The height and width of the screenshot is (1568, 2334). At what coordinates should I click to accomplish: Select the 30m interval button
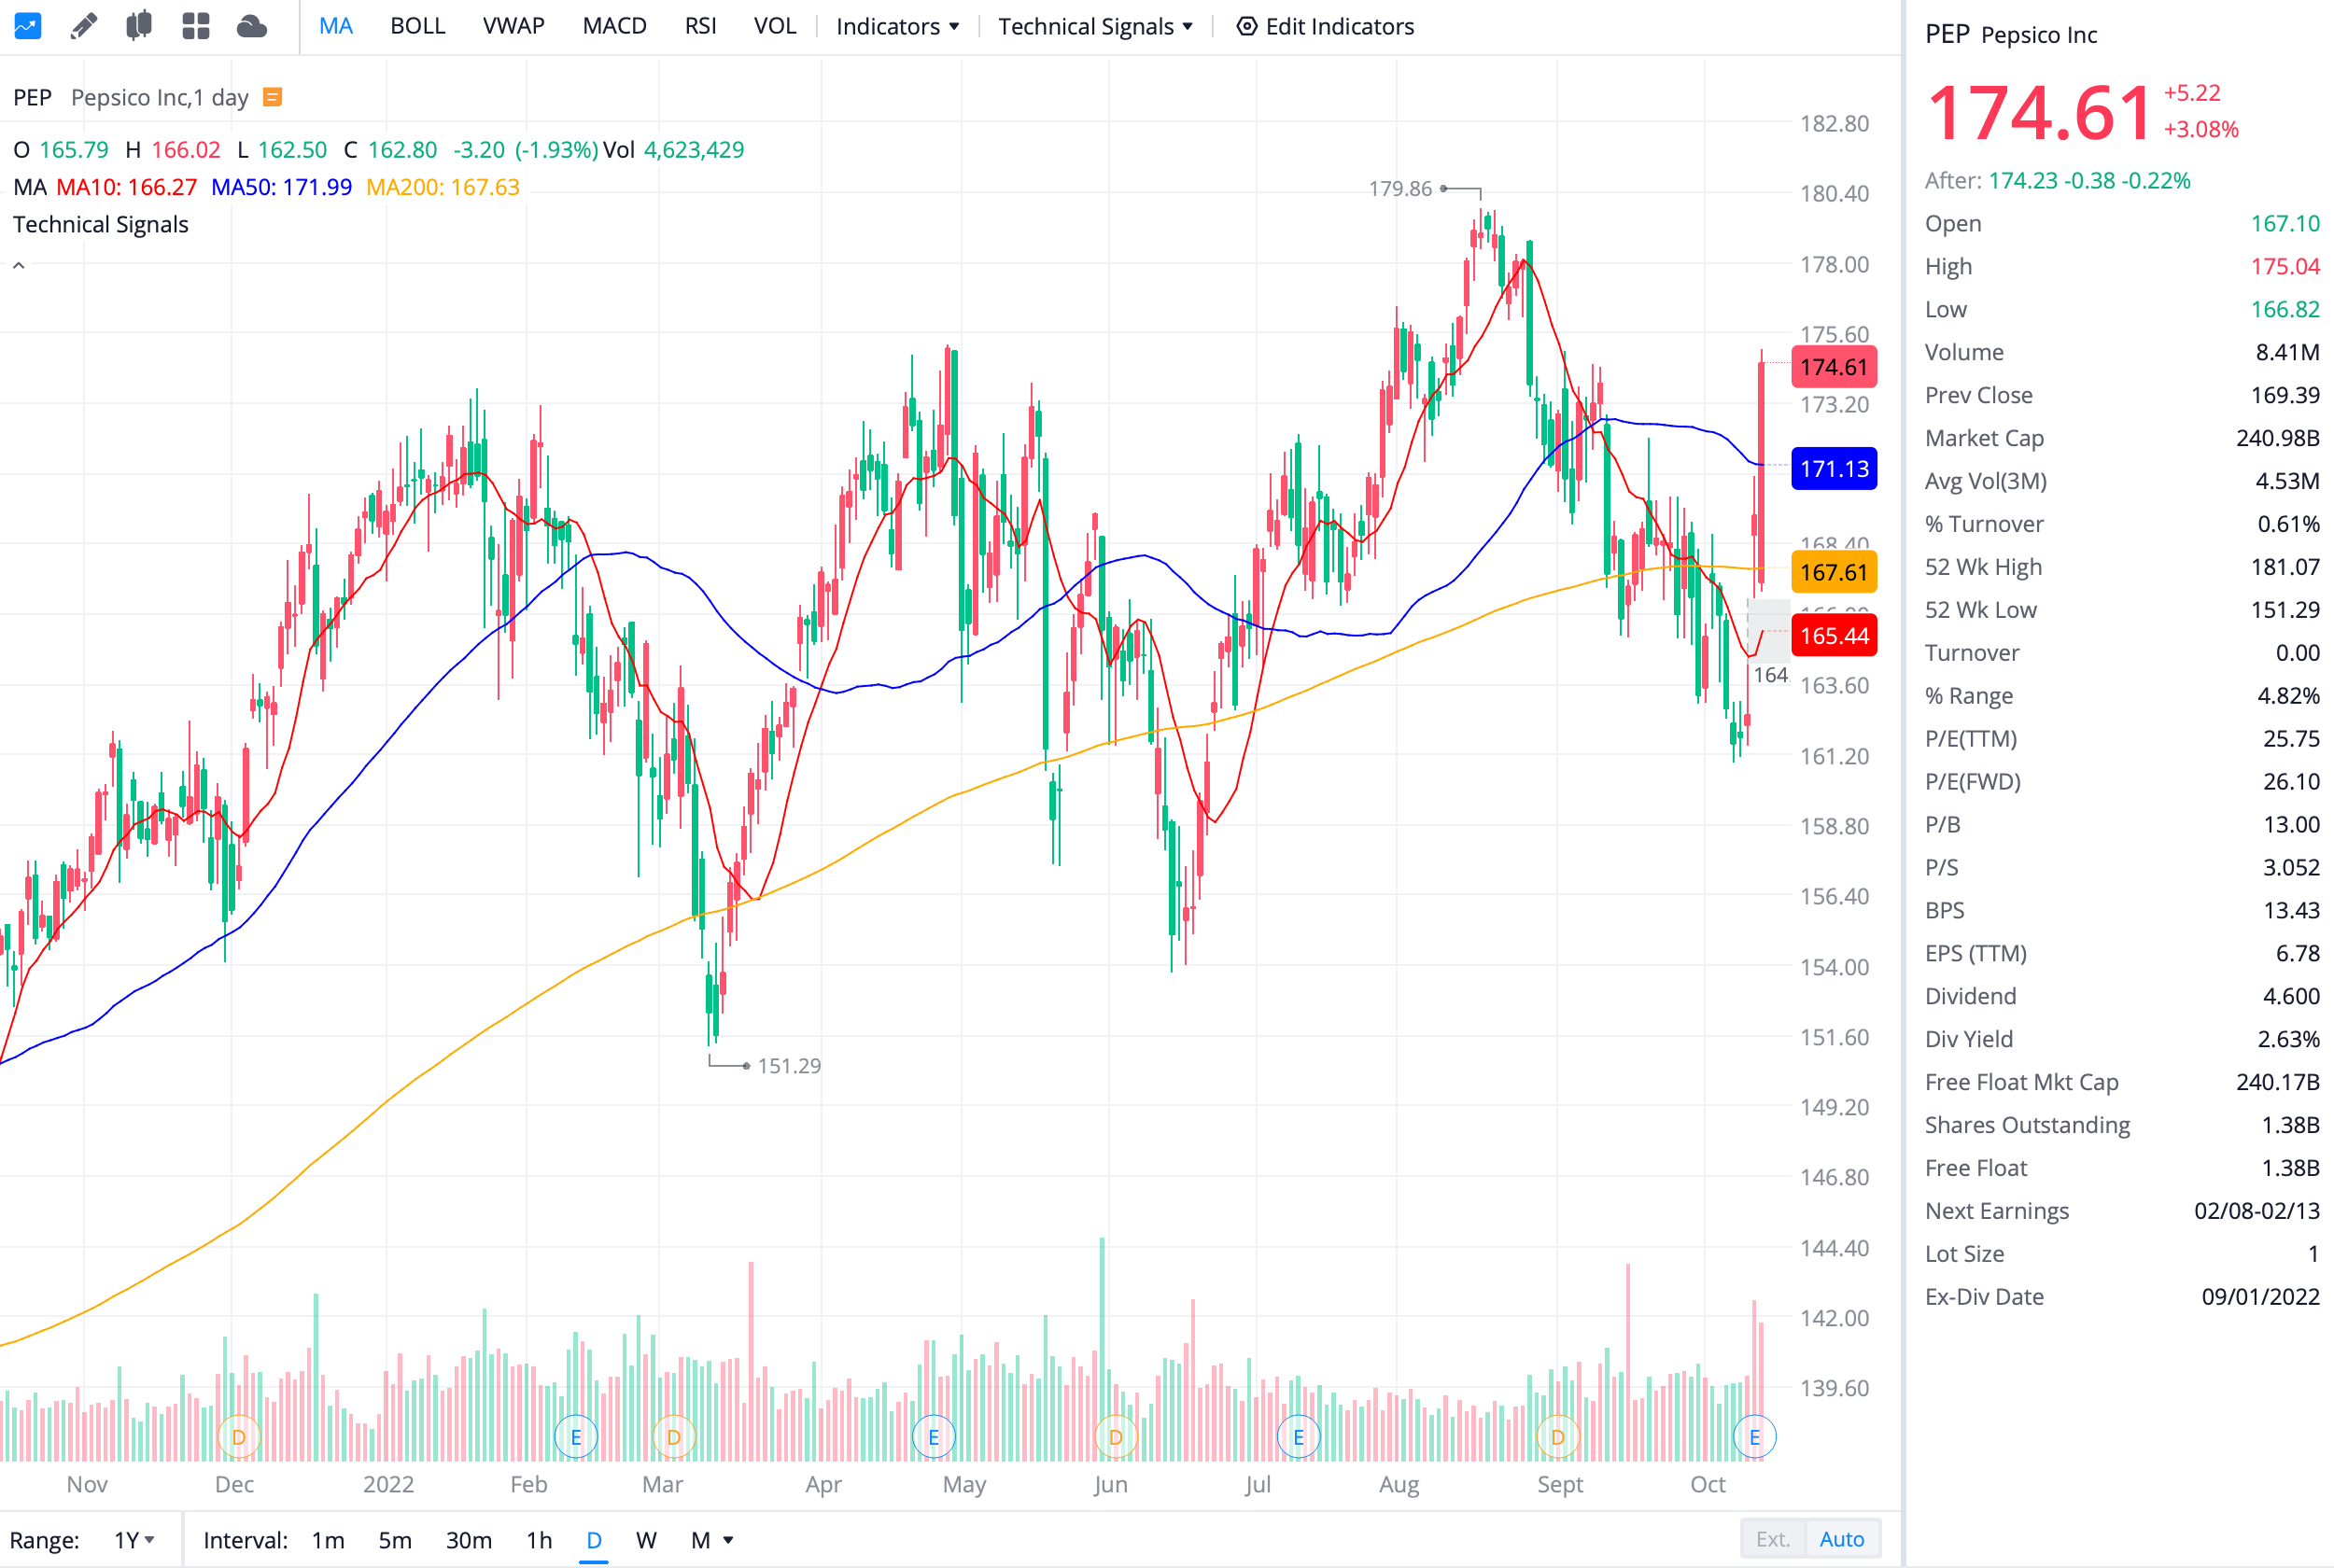point(468,1540)
